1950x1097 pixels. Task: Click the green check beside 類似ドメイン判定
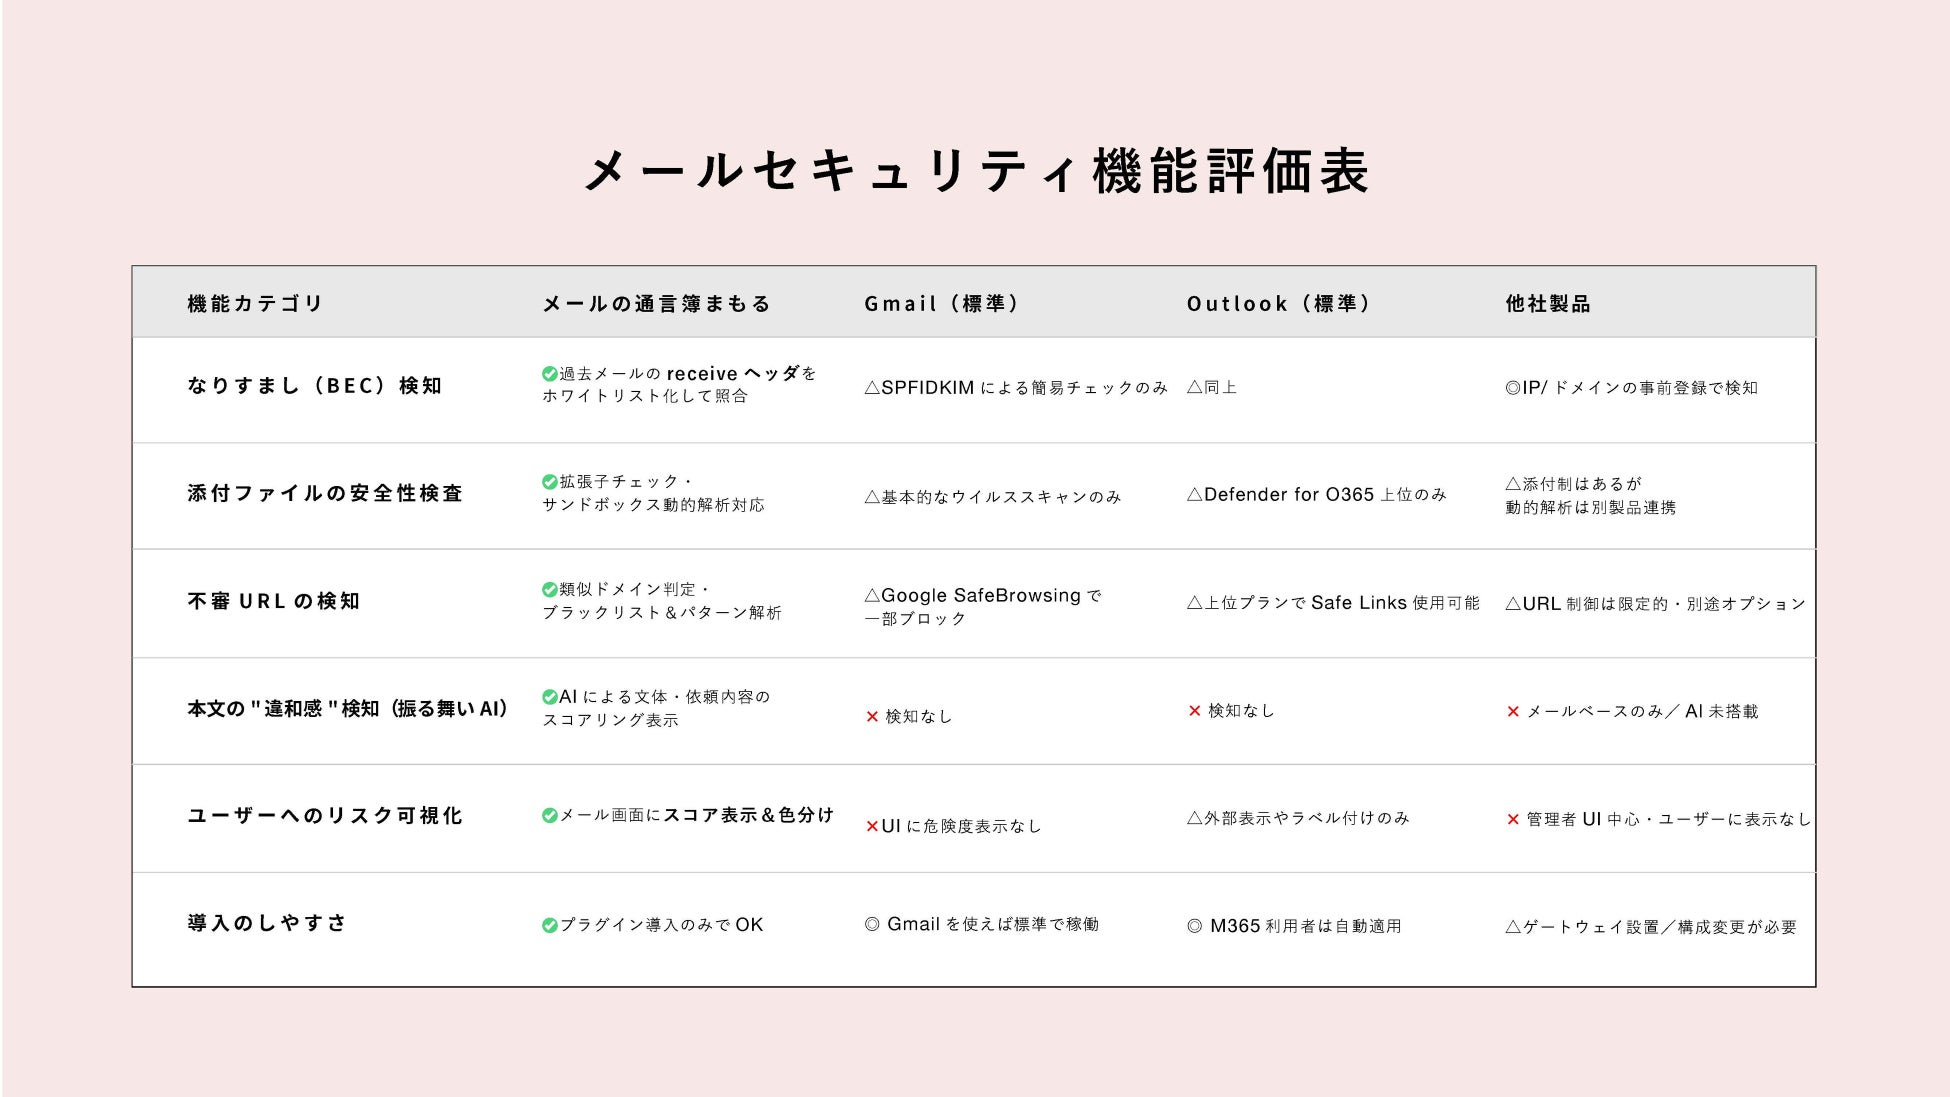click(x=549, y=590)
